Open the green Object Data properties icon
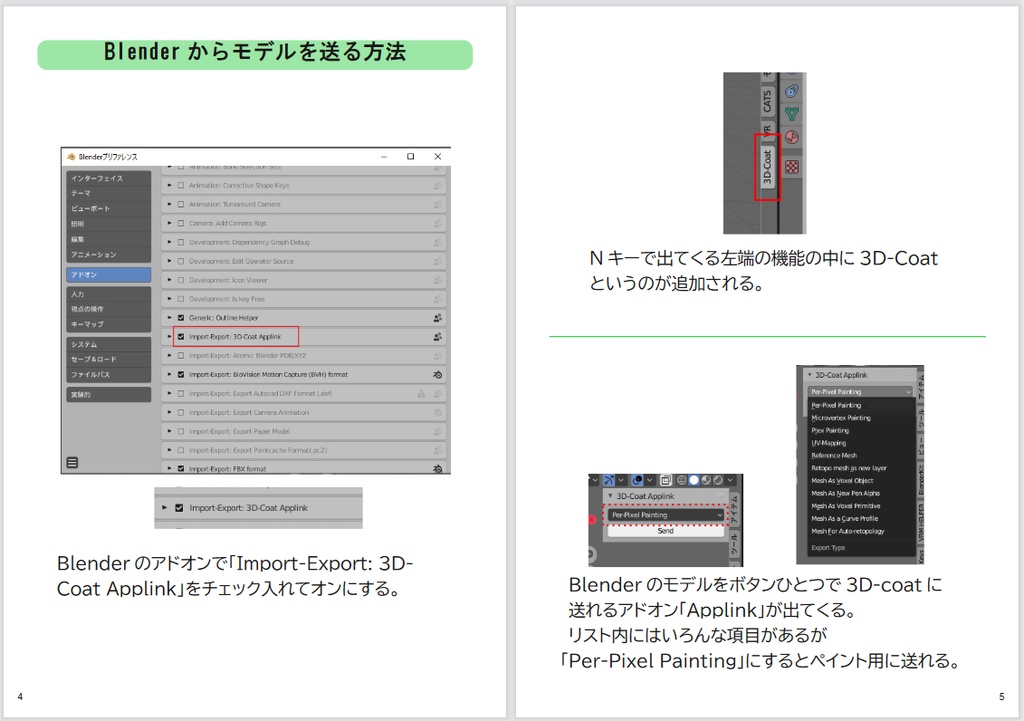This screenshot has width=1024, height=721. click(x=792, y=114)
